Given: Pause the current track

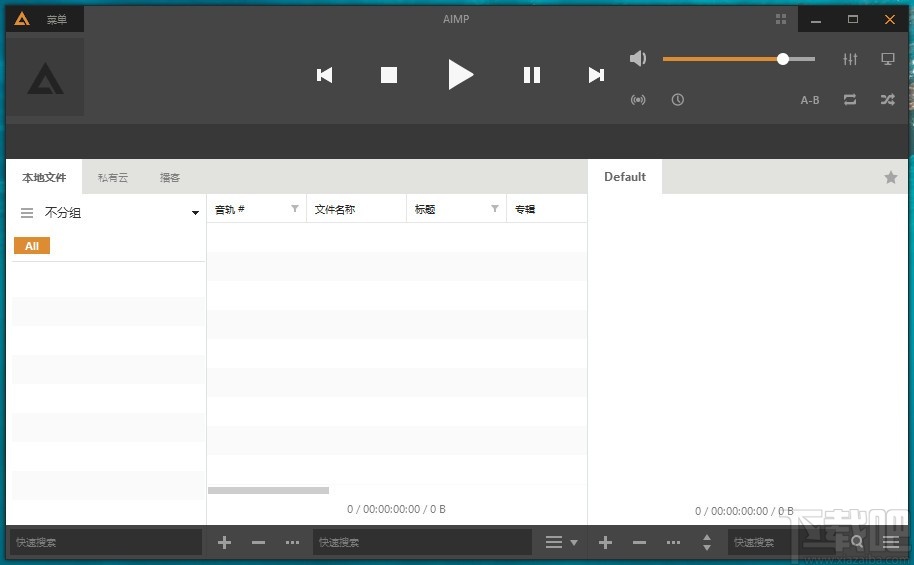Looking at the screenshot, I should point(532,75).
